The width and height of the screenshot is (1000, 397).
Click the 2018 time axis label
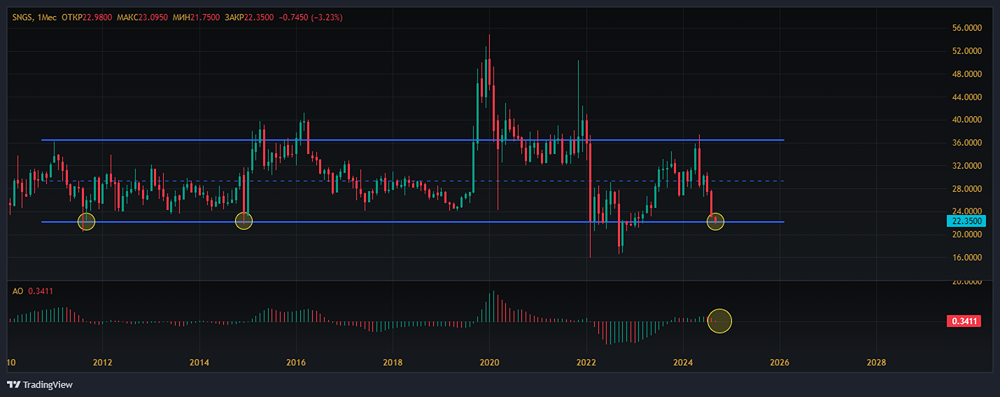[x=393, y=363]
